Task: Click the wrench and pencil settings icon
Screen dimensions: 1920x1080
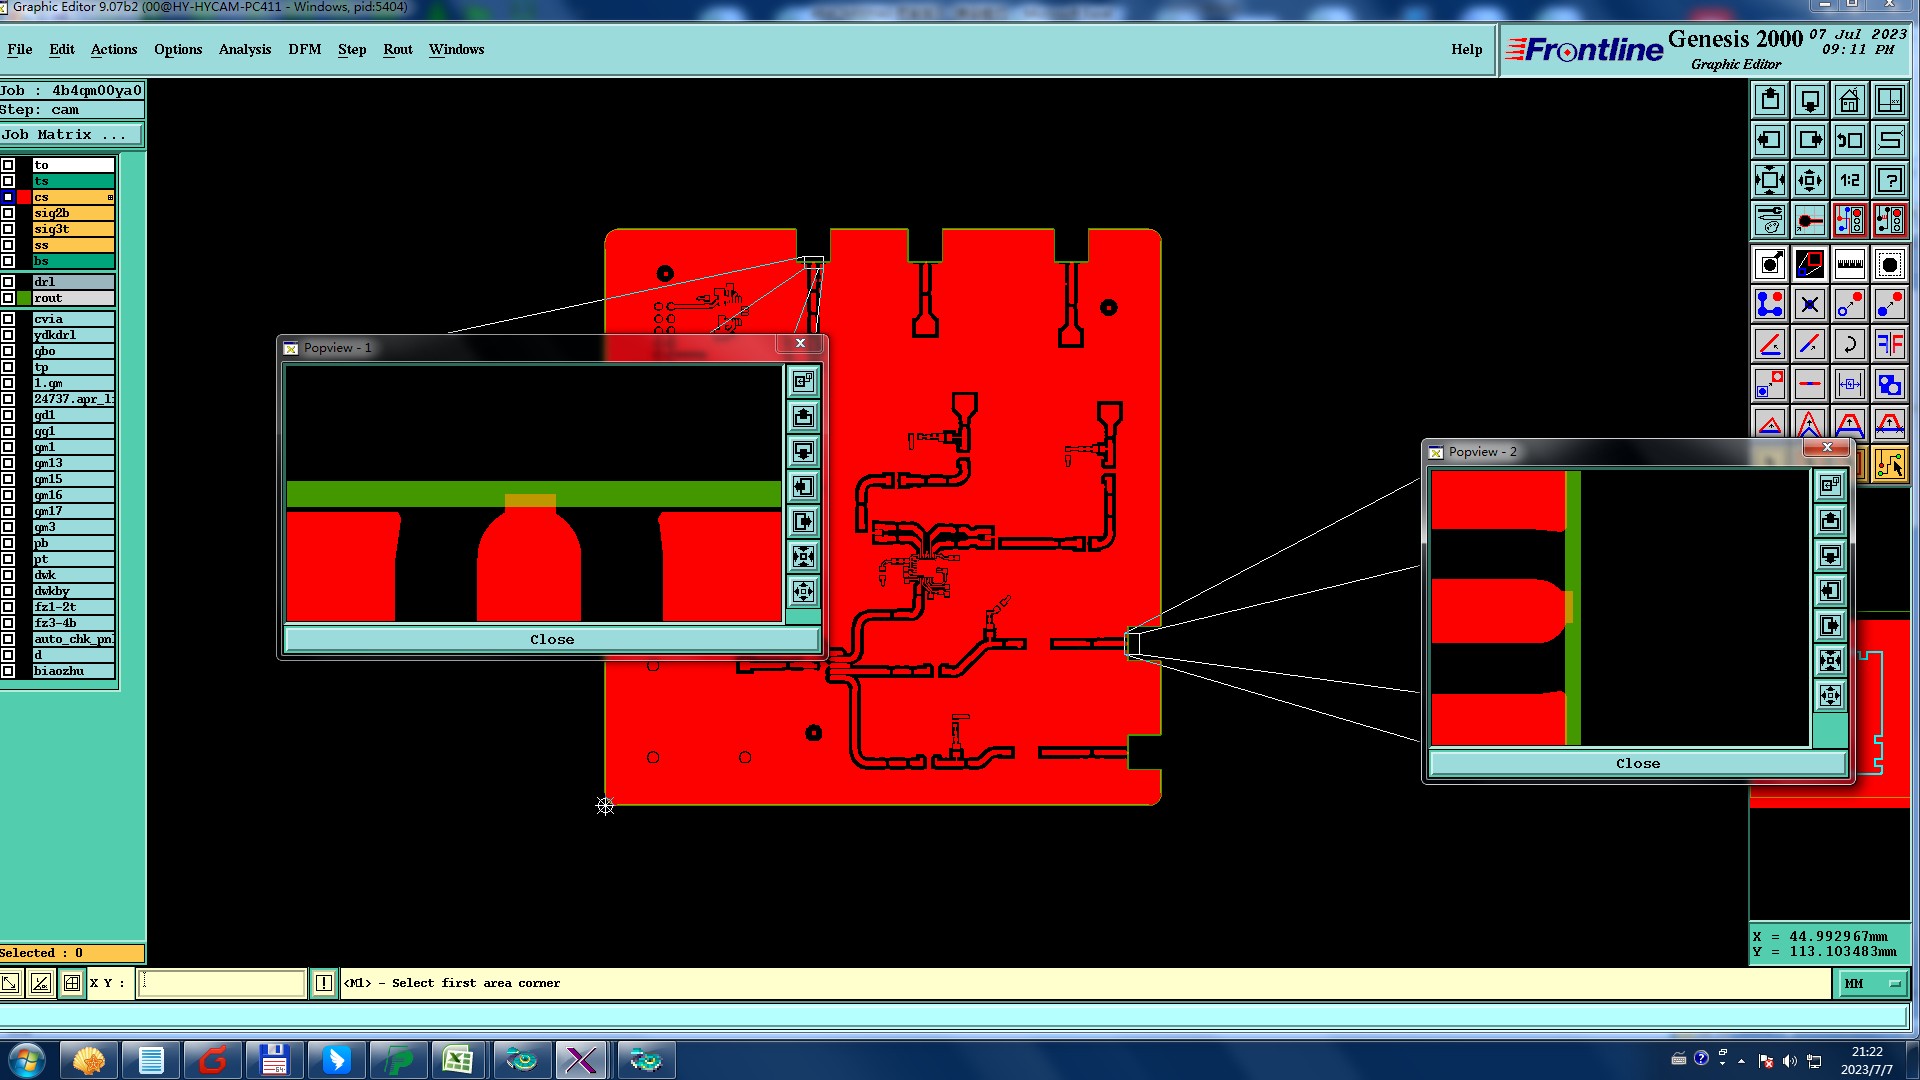Action: click(x=1769, y=220)
